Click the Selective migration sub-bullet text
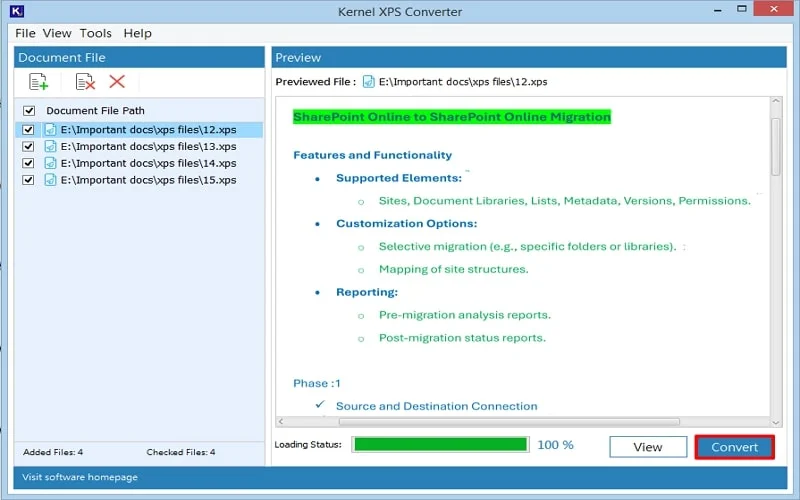800x500 pixels. [x=527, y=246]
